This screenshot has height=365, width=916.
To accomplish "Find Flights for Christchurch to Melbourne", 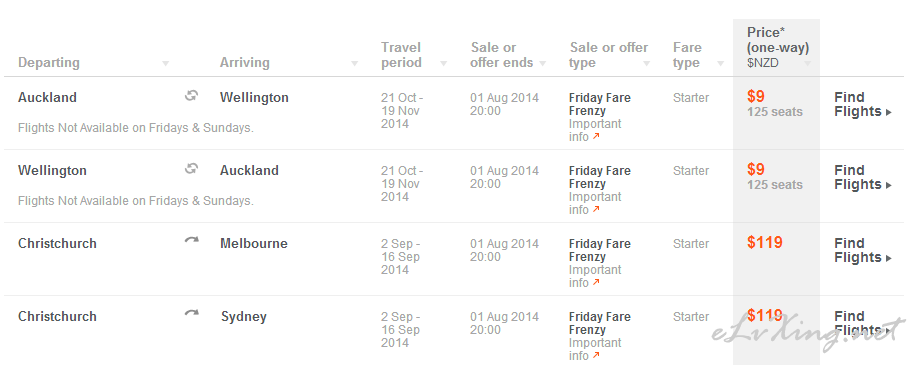I will [x=863, y=251].
